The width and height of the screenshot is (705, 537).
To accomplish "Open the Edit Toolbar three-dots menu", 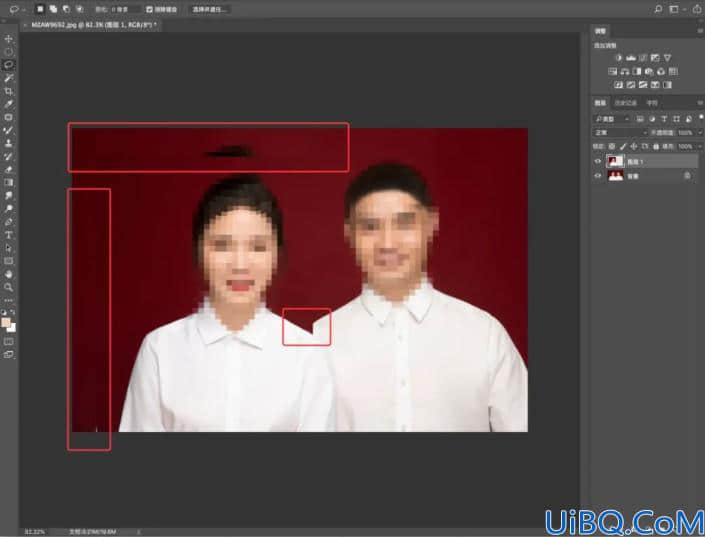I will (x=9, y=300).
